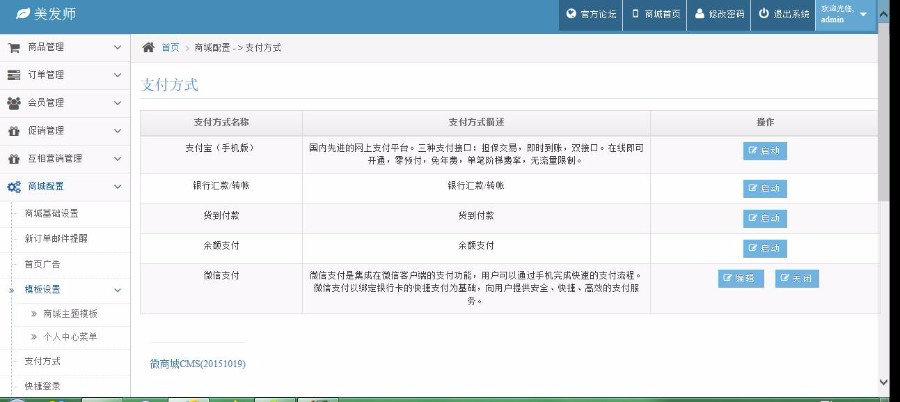
Task: Expand the 促销管理 menu chevron
Action: coord(118,130)
